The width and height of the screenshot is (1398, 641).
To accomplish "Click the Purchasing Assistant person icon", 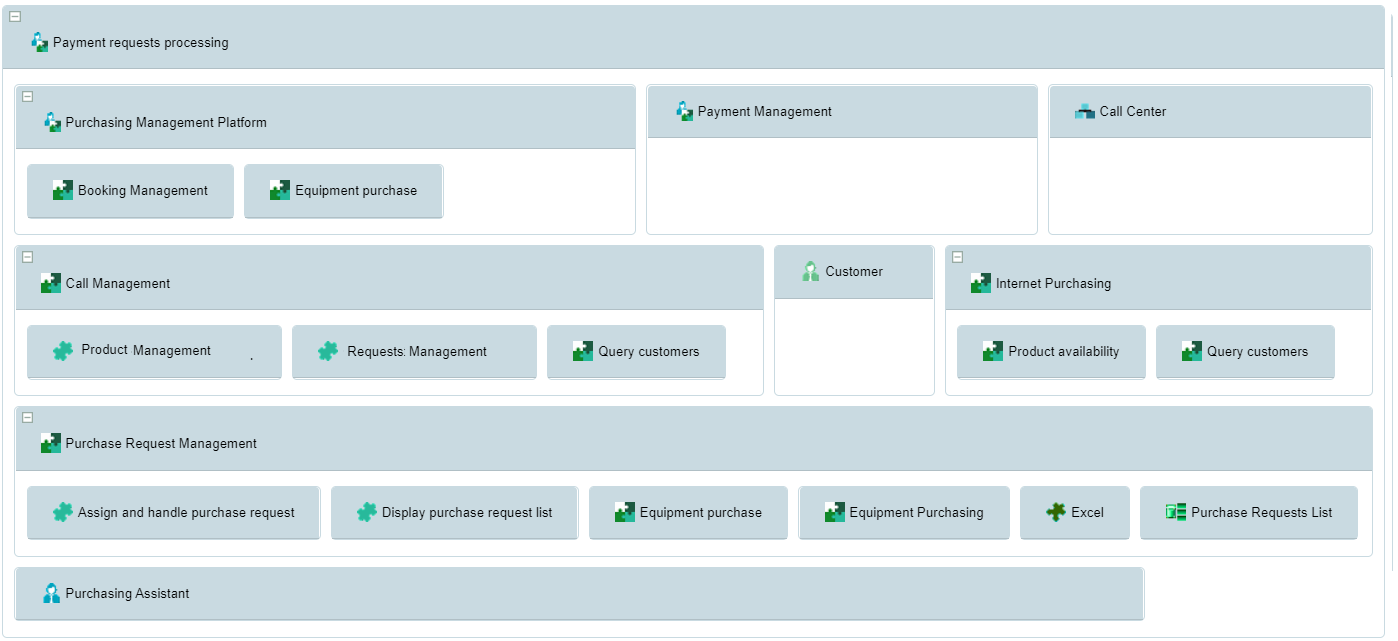I will pyautogui.click(x=52, y=593).
